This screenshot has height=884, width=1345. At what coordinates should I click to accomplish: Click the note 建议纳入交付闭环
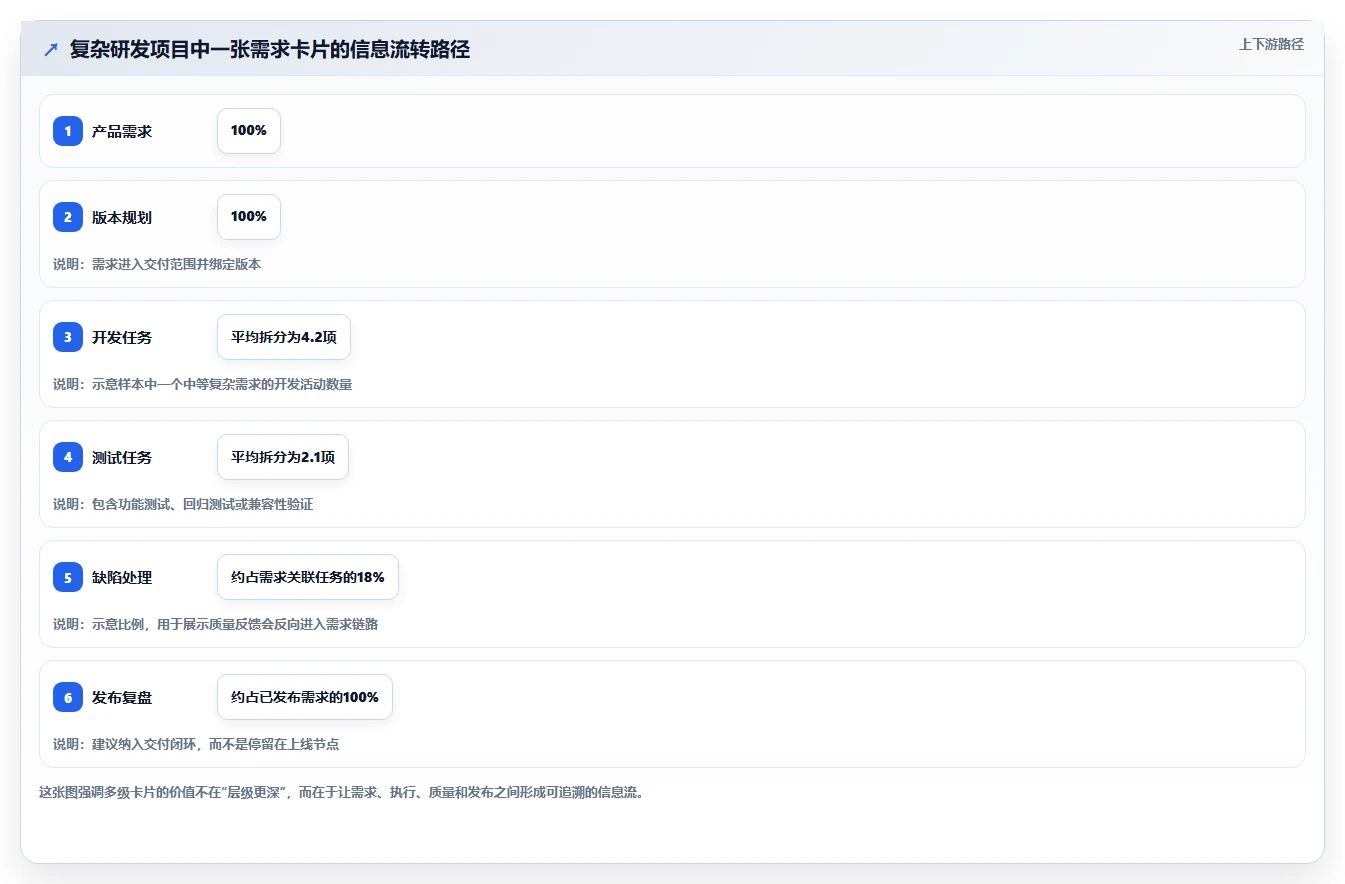pos(196,744)
